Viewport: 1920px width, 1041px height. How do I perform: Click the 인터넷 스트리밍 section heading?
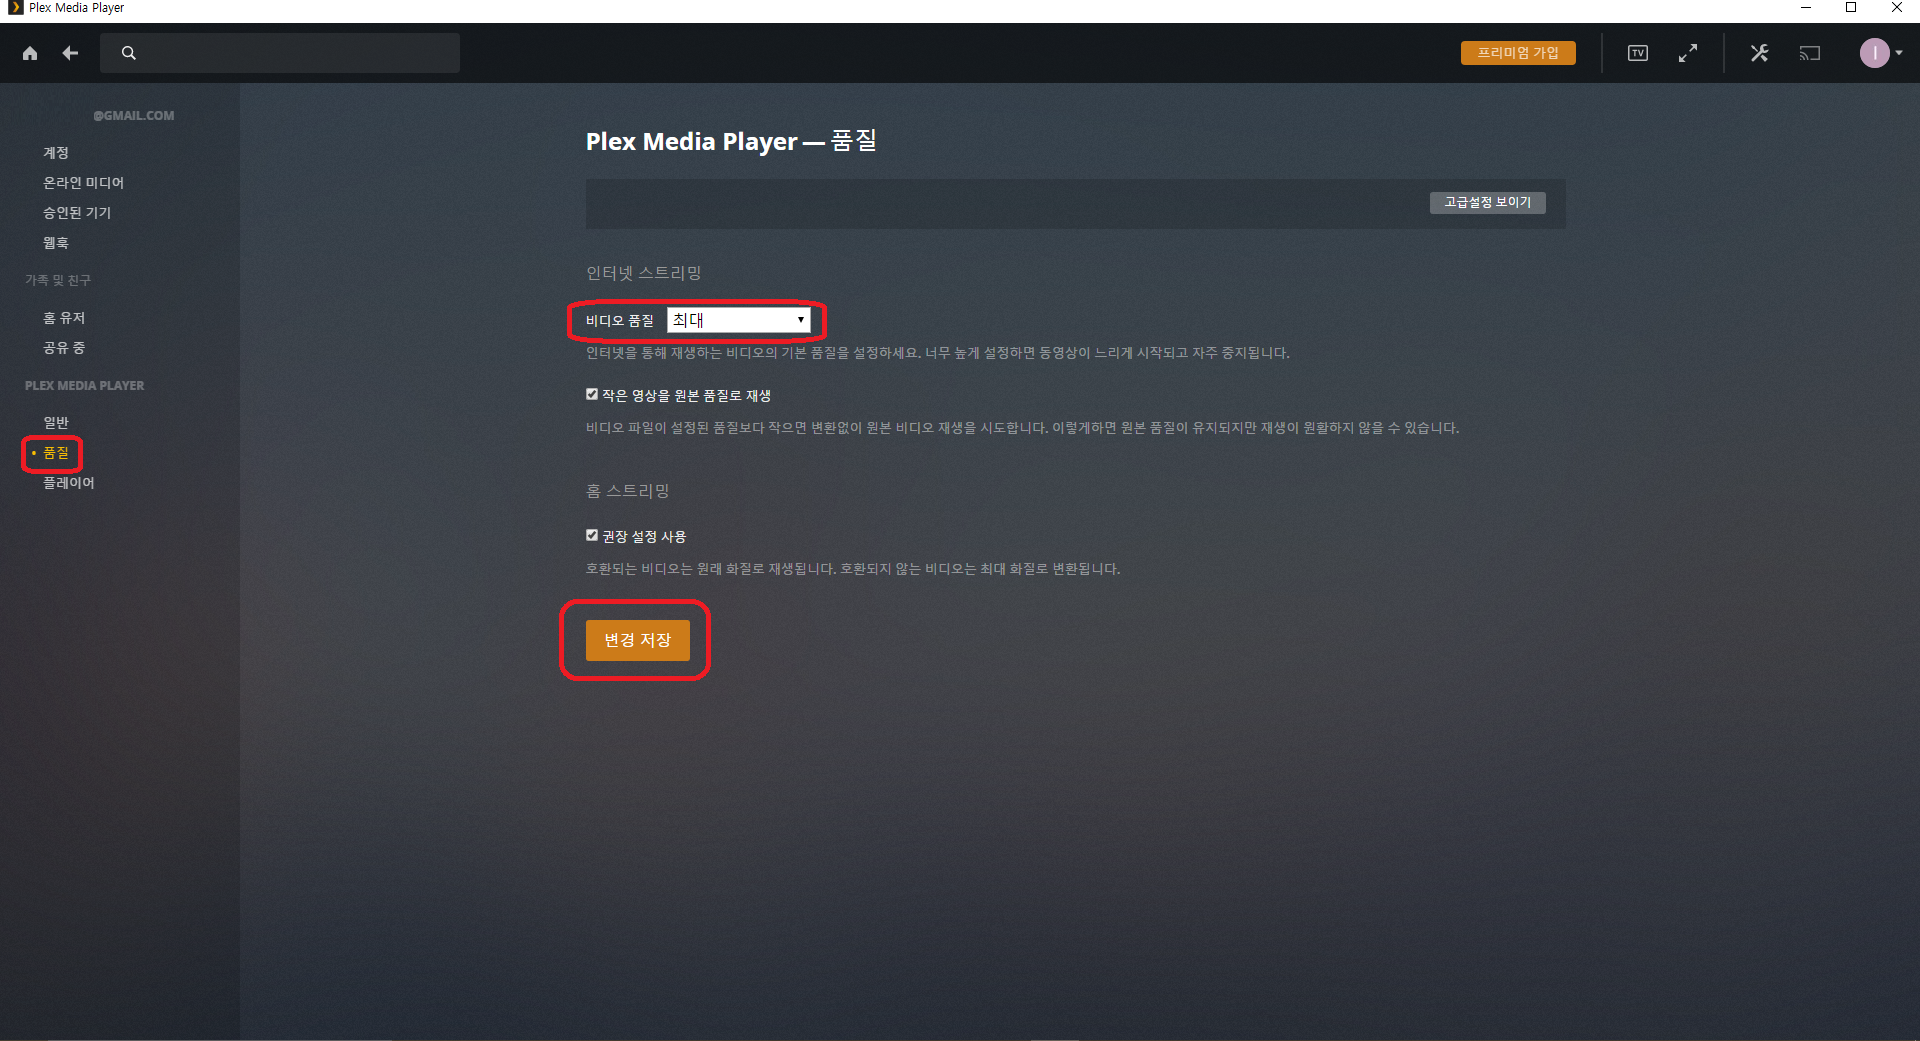644,273
